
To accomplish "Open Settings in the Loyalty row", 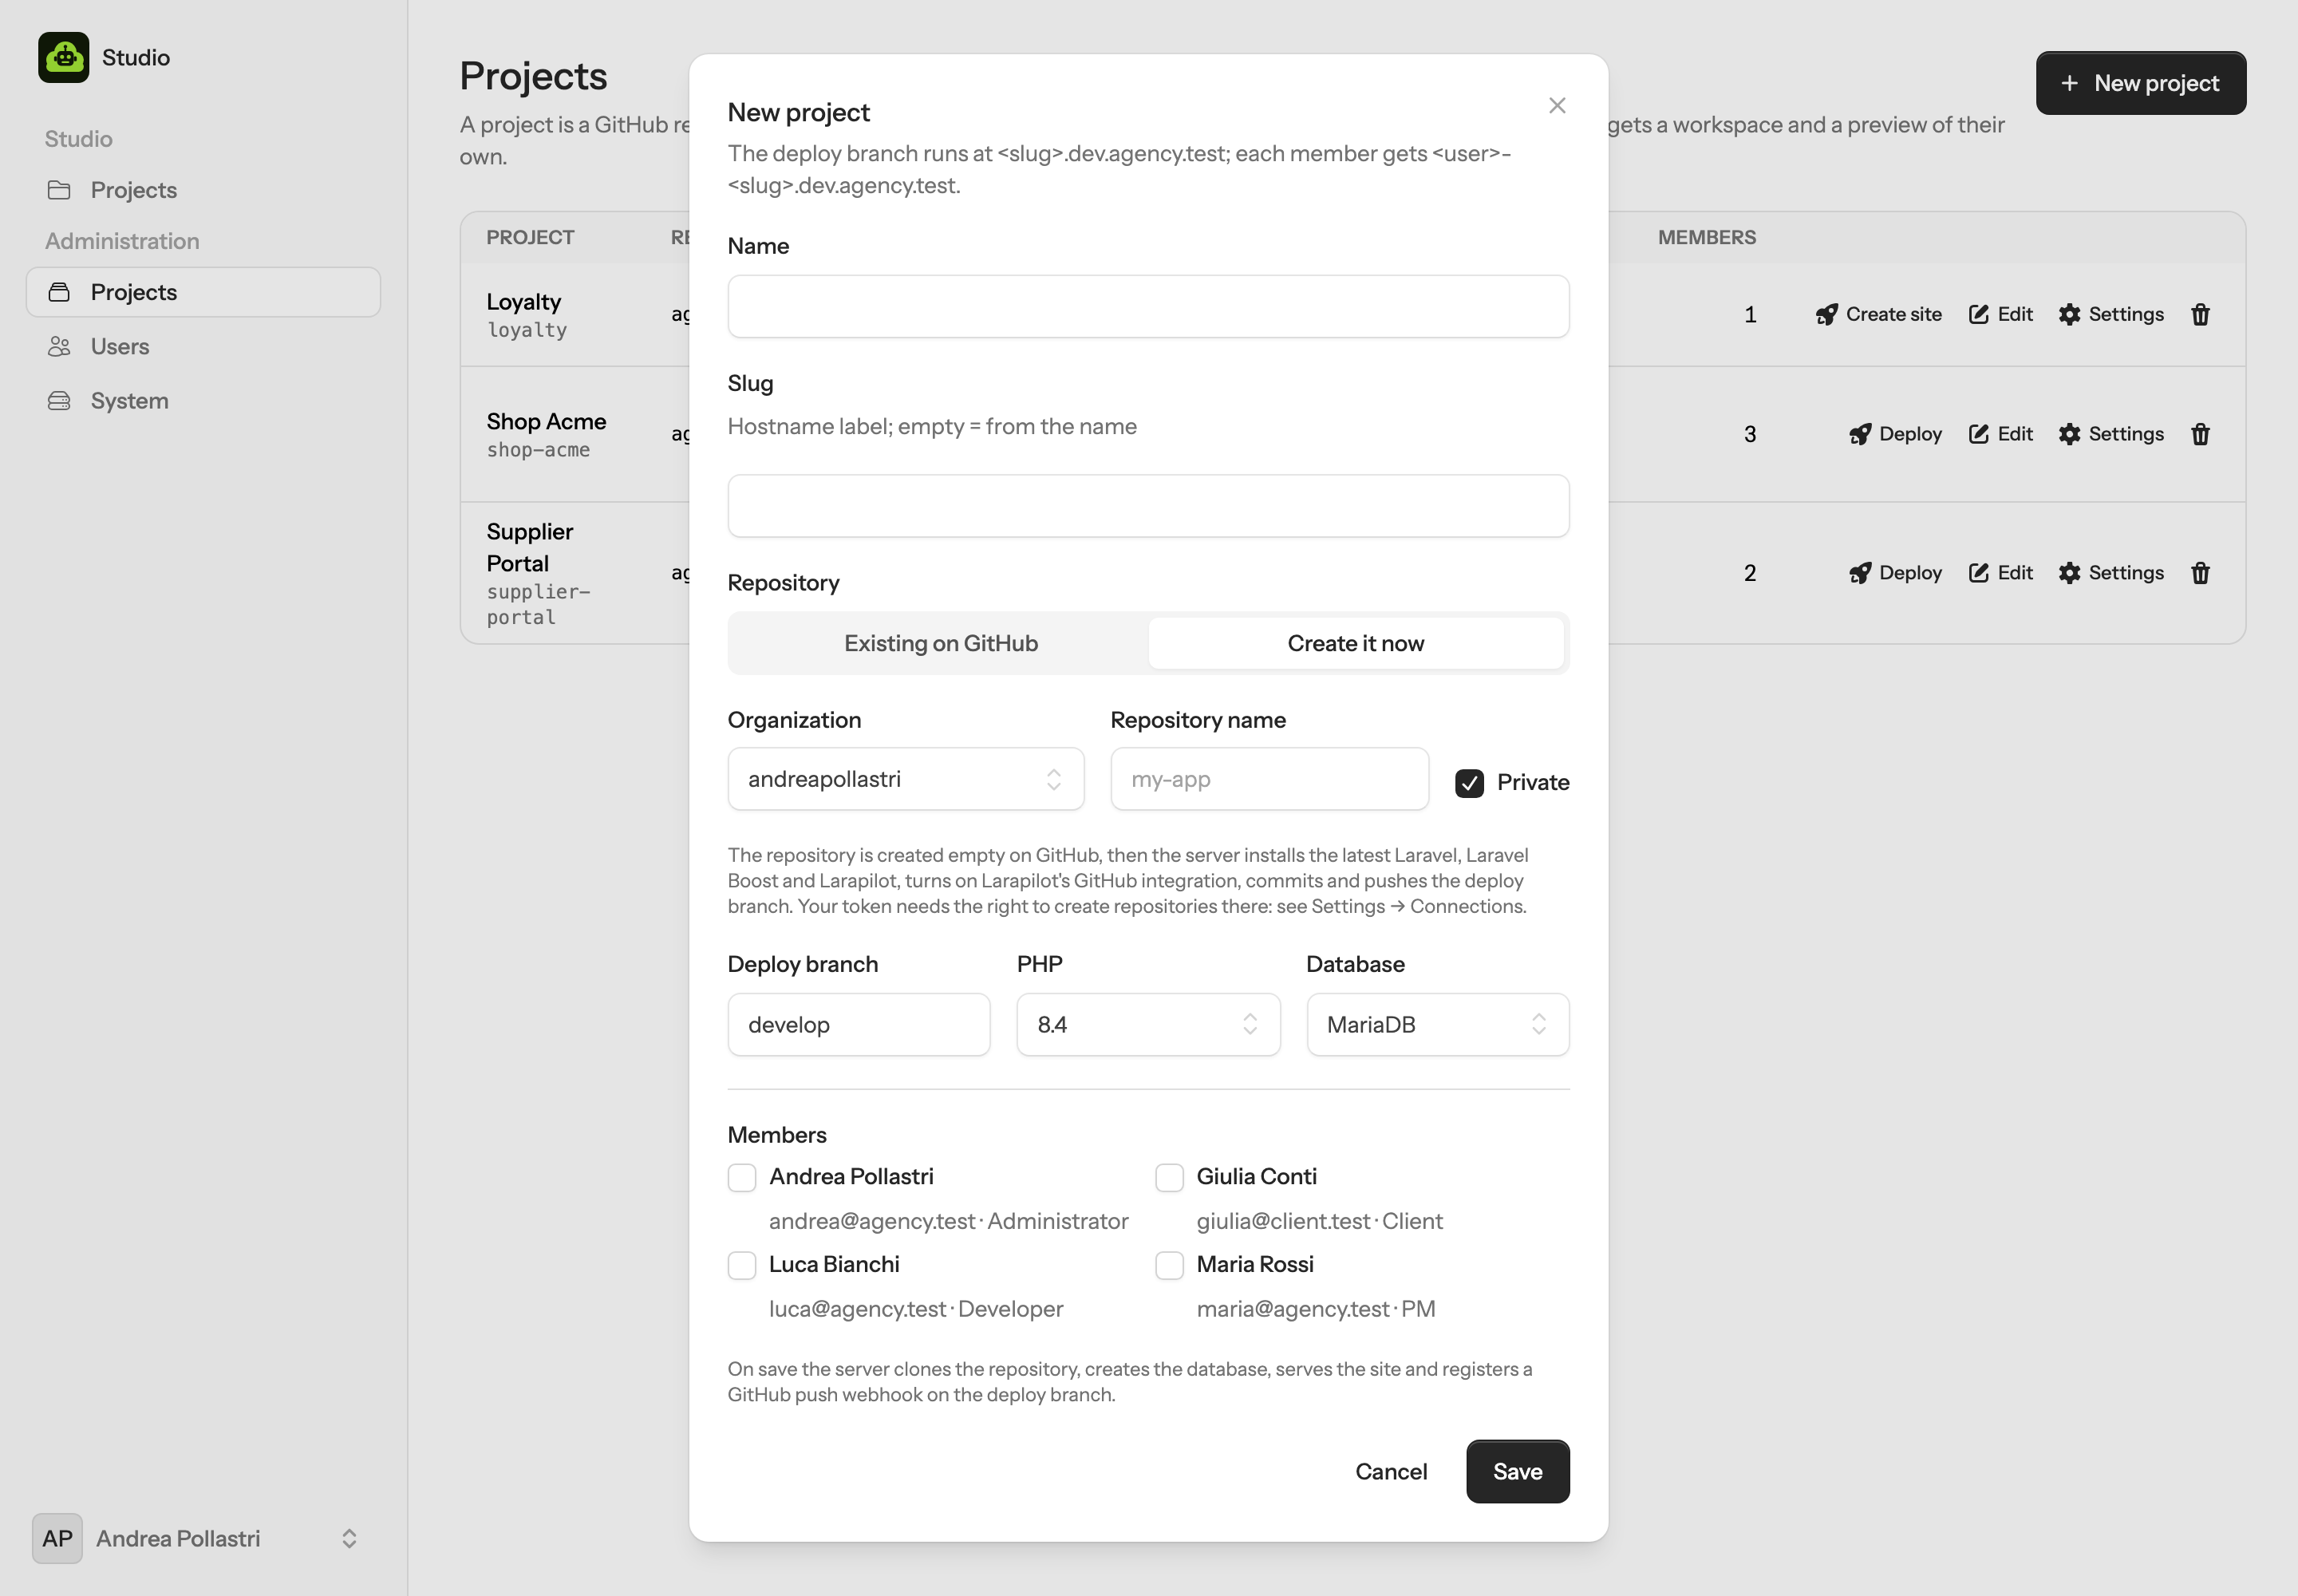I will 2111,314.
